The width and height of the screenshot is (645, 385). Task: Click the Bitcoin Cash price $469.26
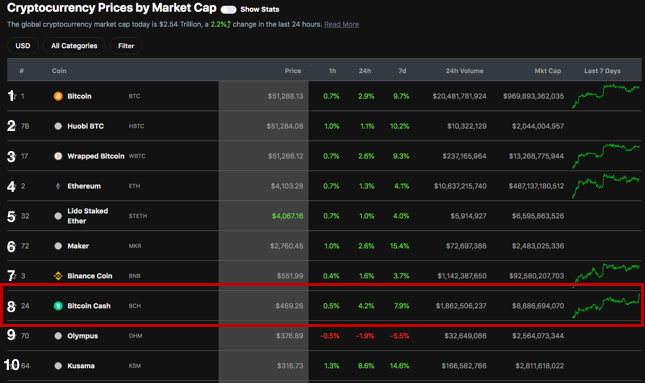290,306
